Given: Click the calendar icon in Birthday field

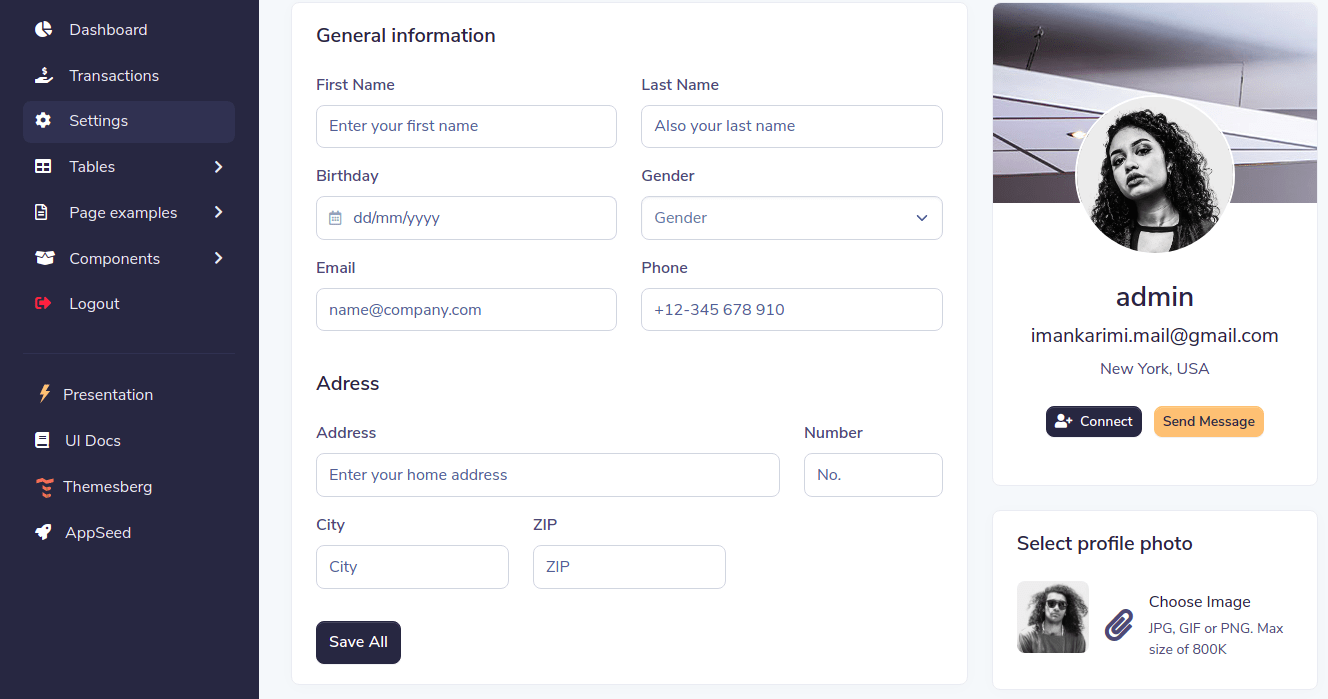Looking at the screenshot, I should click(335, 217).
